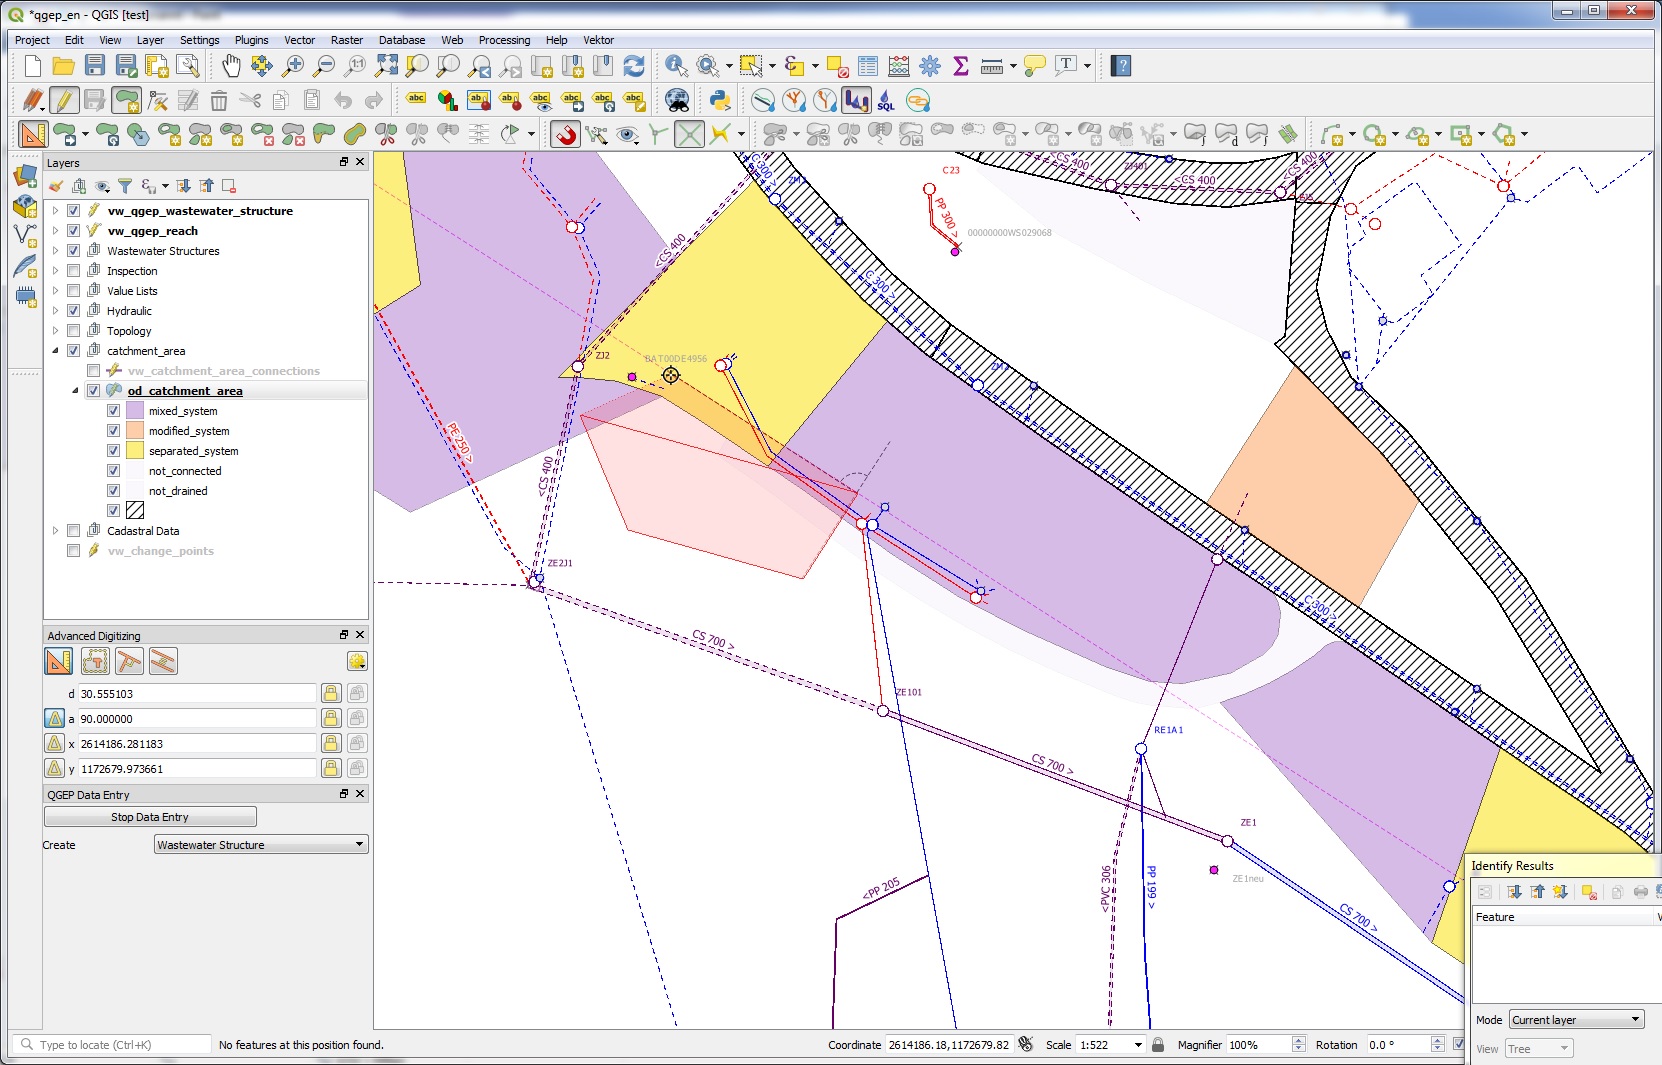The width and height of the screenshot is (1662, 1065).
Task: Open the Create Wastewater Structure dropdown
Action: [x=261, y=845]
